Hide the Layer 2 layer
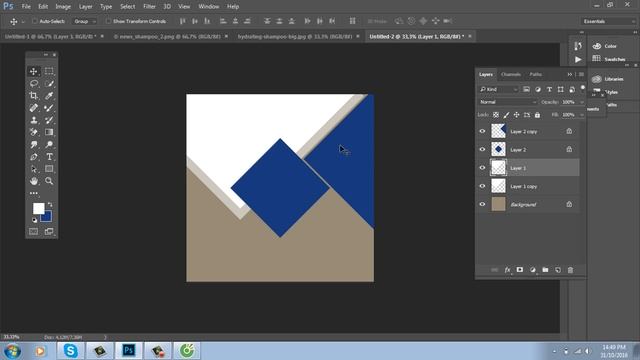640x360 pixels. coord(482,149)
